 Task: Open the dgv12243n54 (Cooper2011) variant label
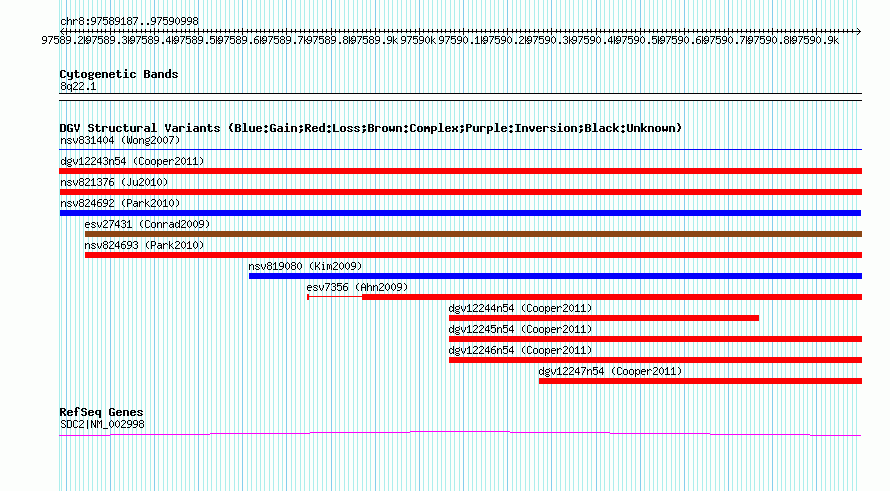(132, 161)
